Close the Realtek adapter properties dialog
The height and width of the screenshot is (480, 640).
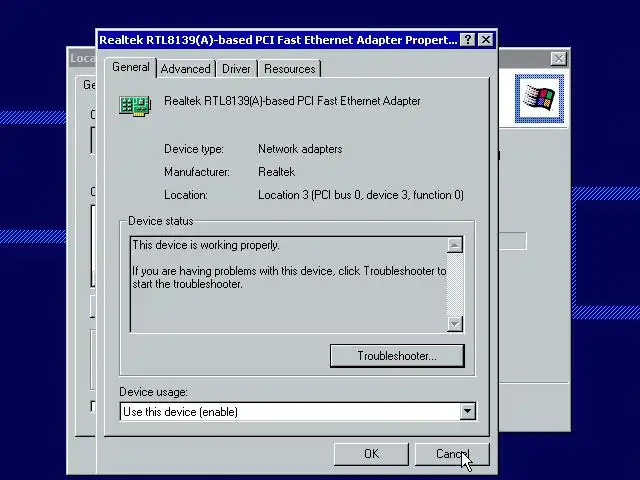pos(486,40)
